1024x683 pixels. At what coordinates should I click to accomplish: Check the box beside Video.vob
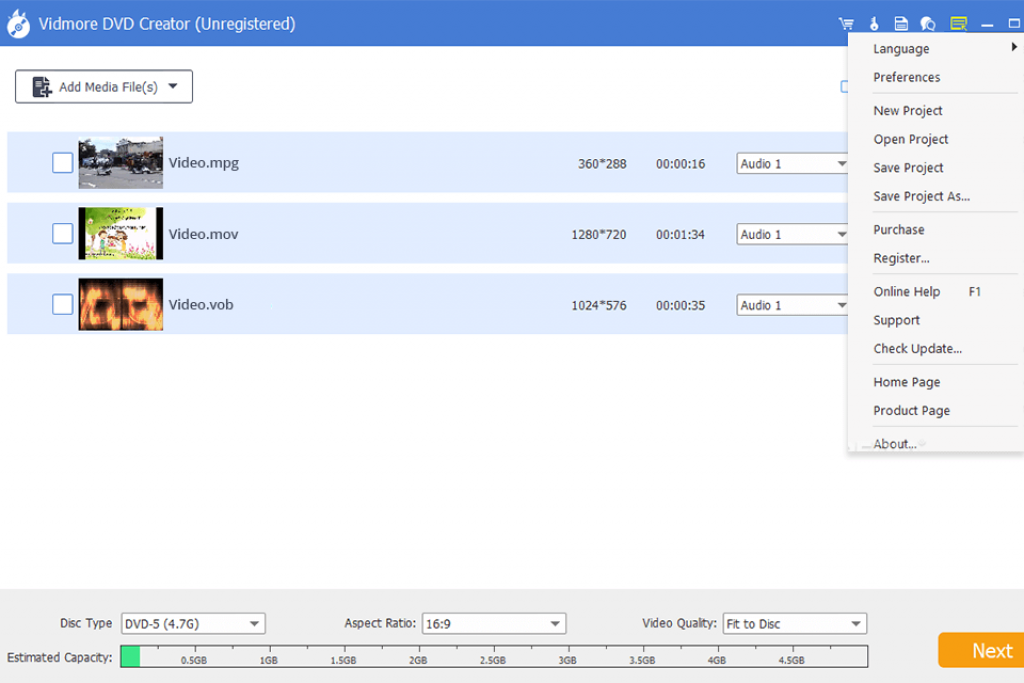tap(62, 304)
